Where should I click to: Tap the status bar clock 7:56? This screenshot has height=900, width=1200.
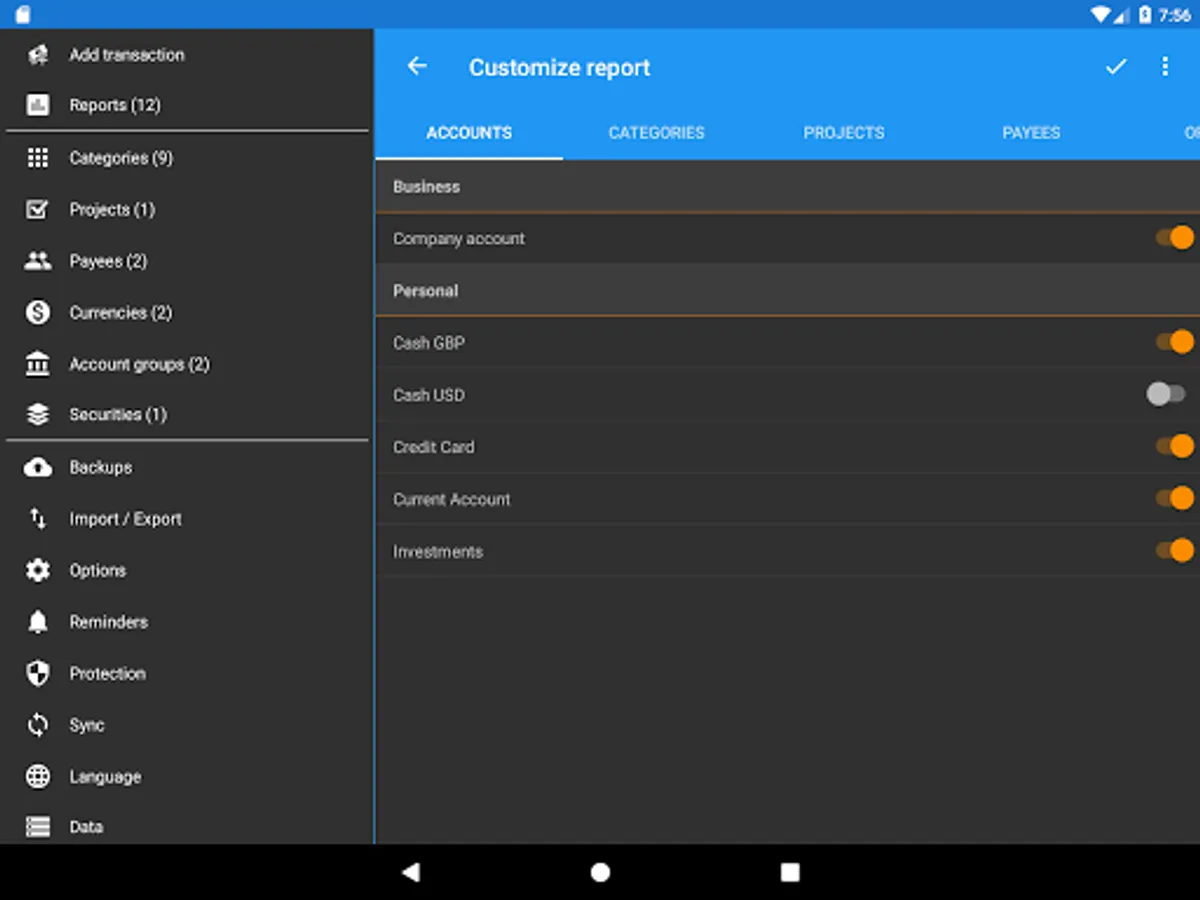1175,14
